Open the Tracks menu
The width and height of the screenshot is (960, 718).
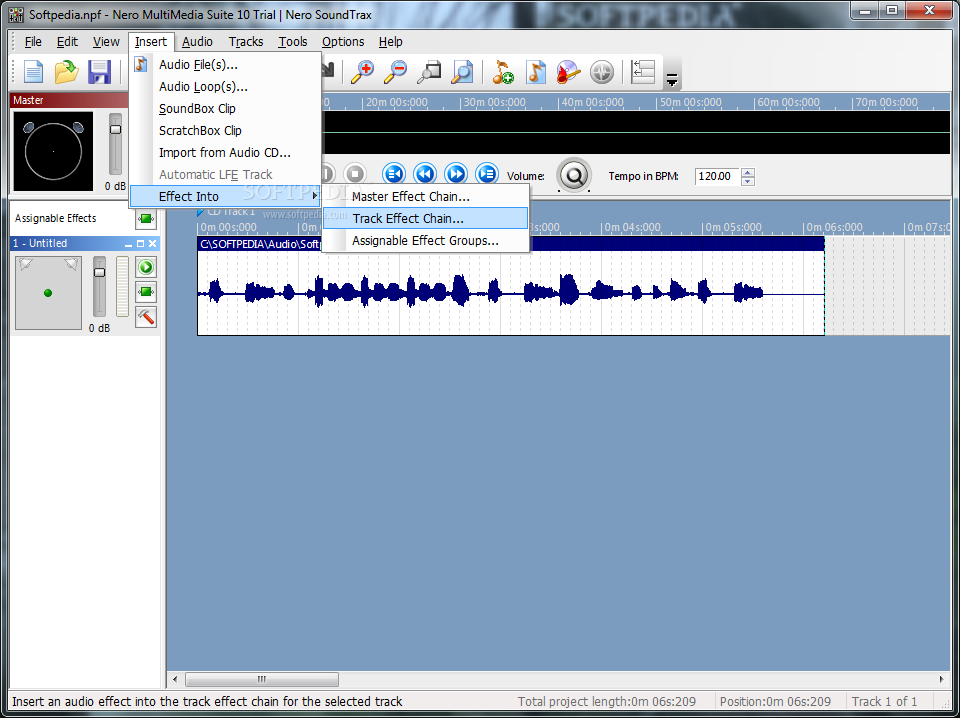pyautogui.click(x=246, y=42)
